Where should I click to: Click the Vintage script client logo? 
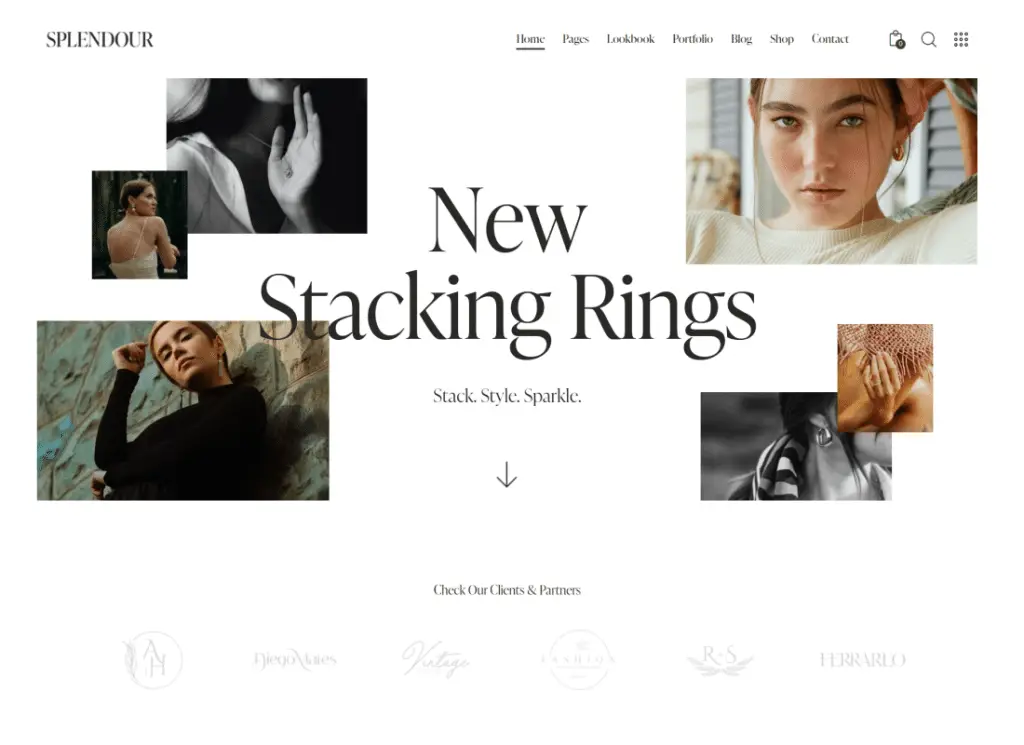436,659
